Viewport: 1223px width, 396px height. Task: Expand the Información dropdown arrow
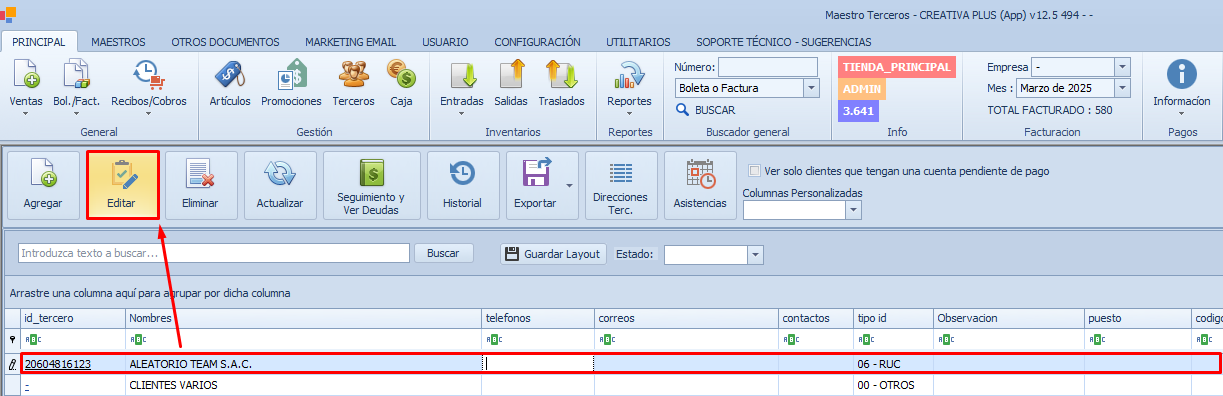(x=1182, y=113)
